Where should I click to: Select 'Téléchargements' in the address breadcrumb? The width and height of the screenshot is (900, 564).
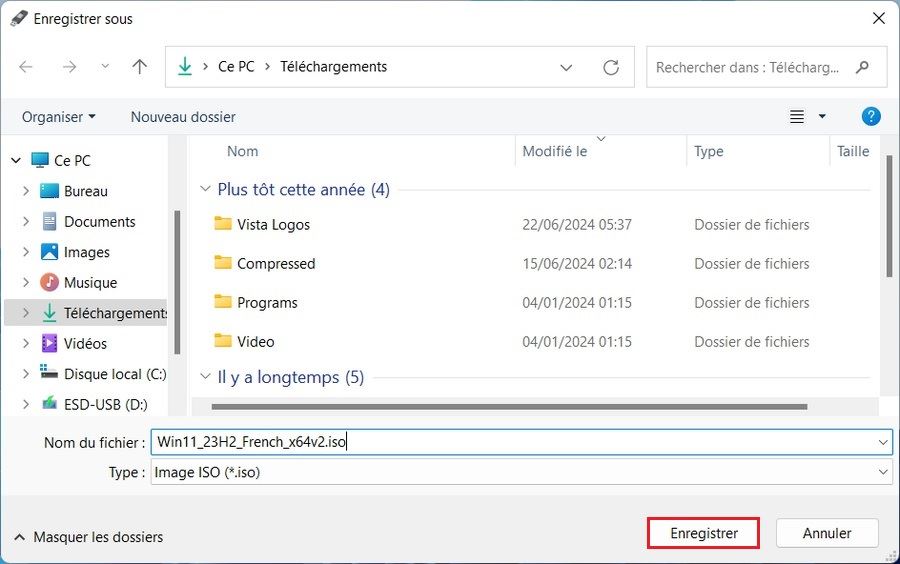coord(333,67)
